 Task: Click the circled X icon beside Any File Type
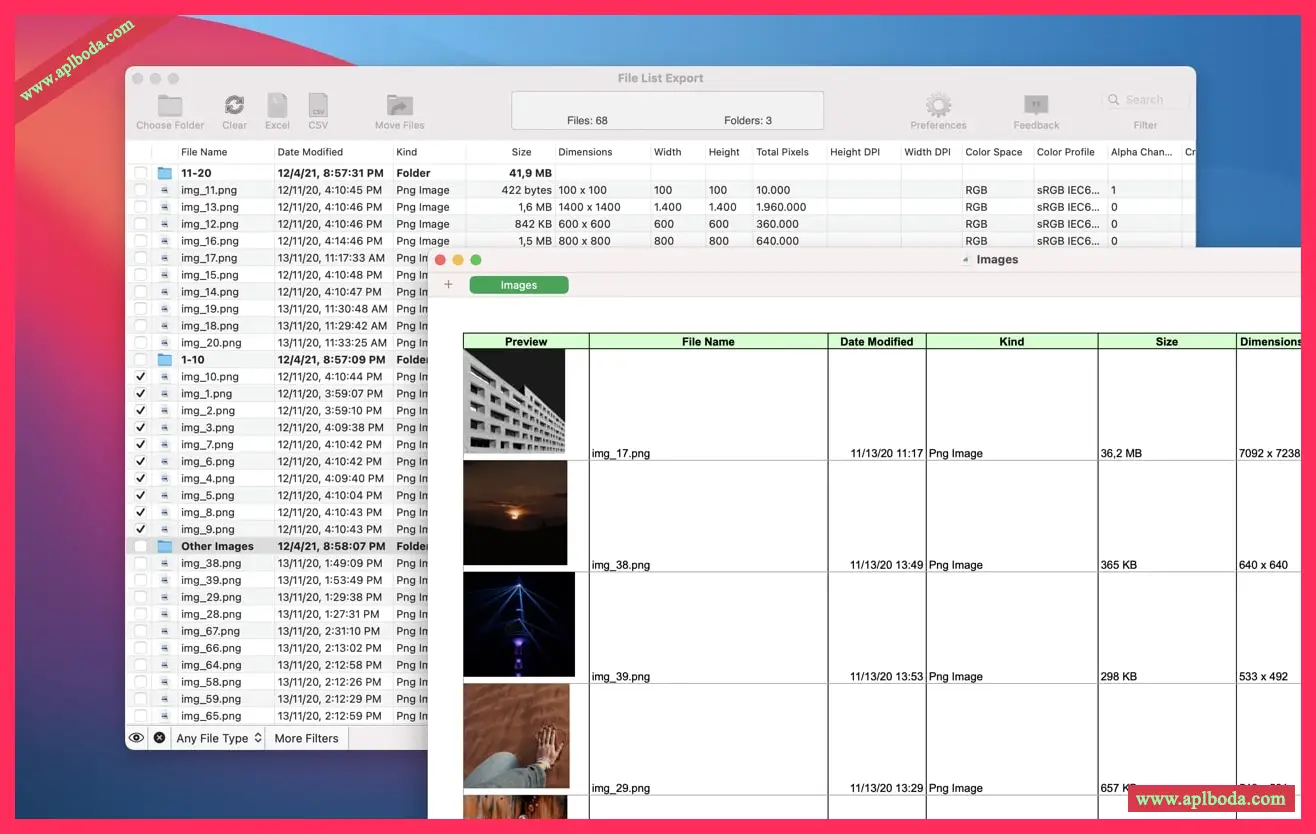click(159, 738)
